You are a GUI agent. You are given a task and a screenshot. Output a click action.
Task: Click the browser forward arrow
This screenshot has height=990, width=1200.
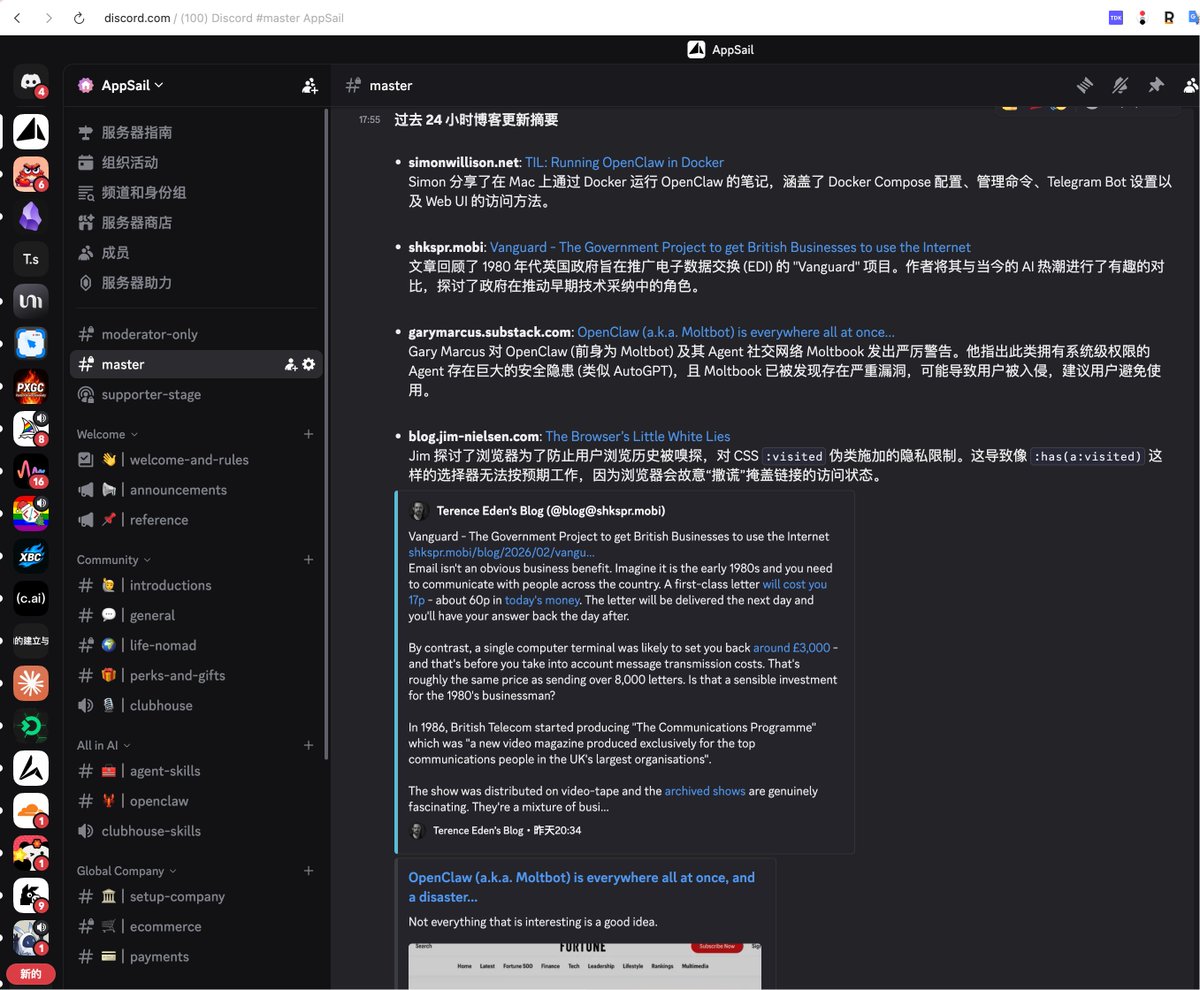(x=49, y=18)
